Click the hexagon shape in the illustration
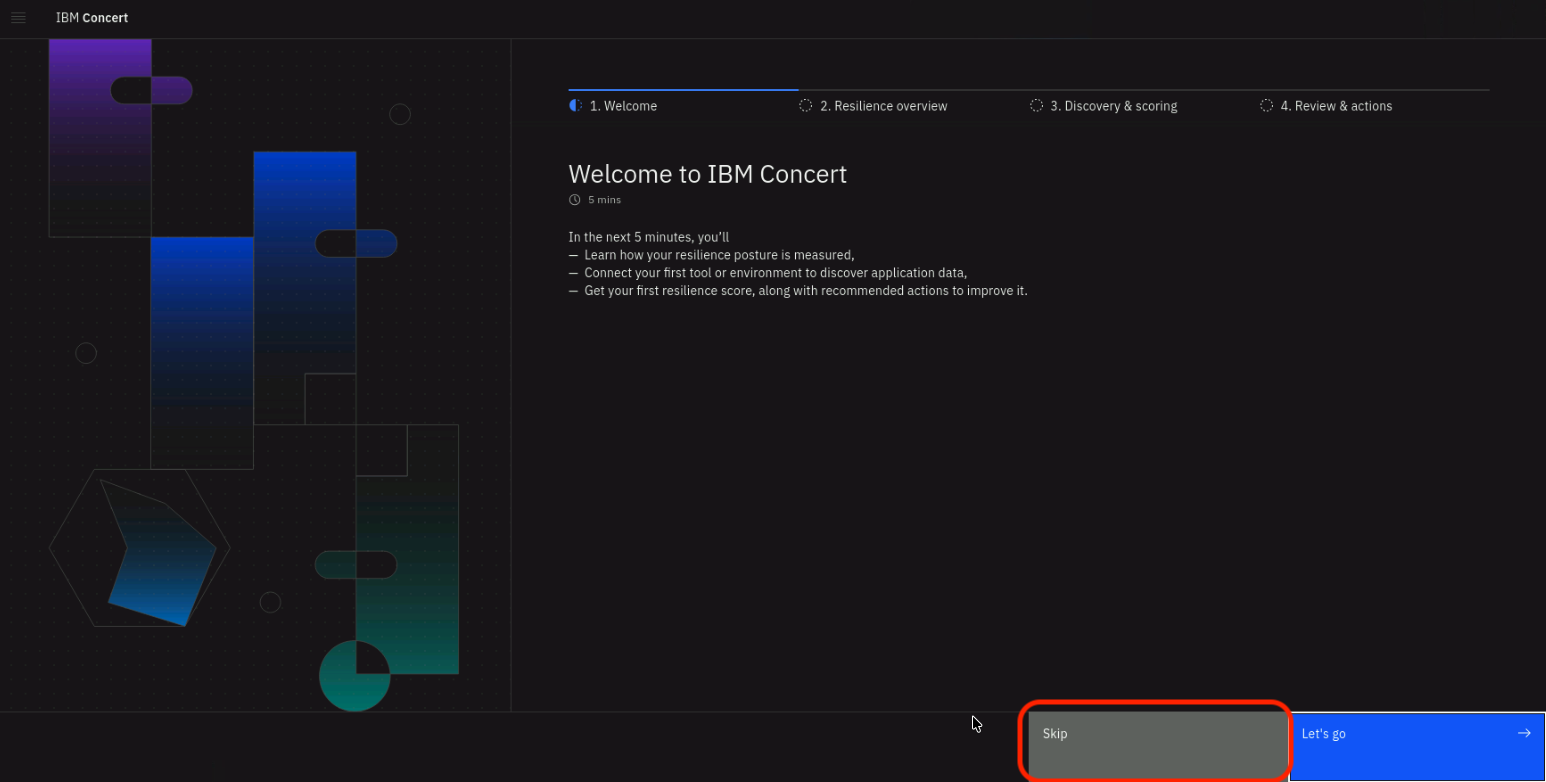 pos(140,548)
